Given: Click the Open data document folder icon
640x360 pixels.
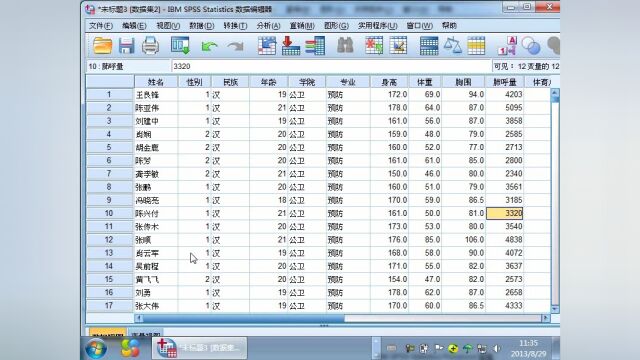Looking at the screenshot, I should coord(102,45).
